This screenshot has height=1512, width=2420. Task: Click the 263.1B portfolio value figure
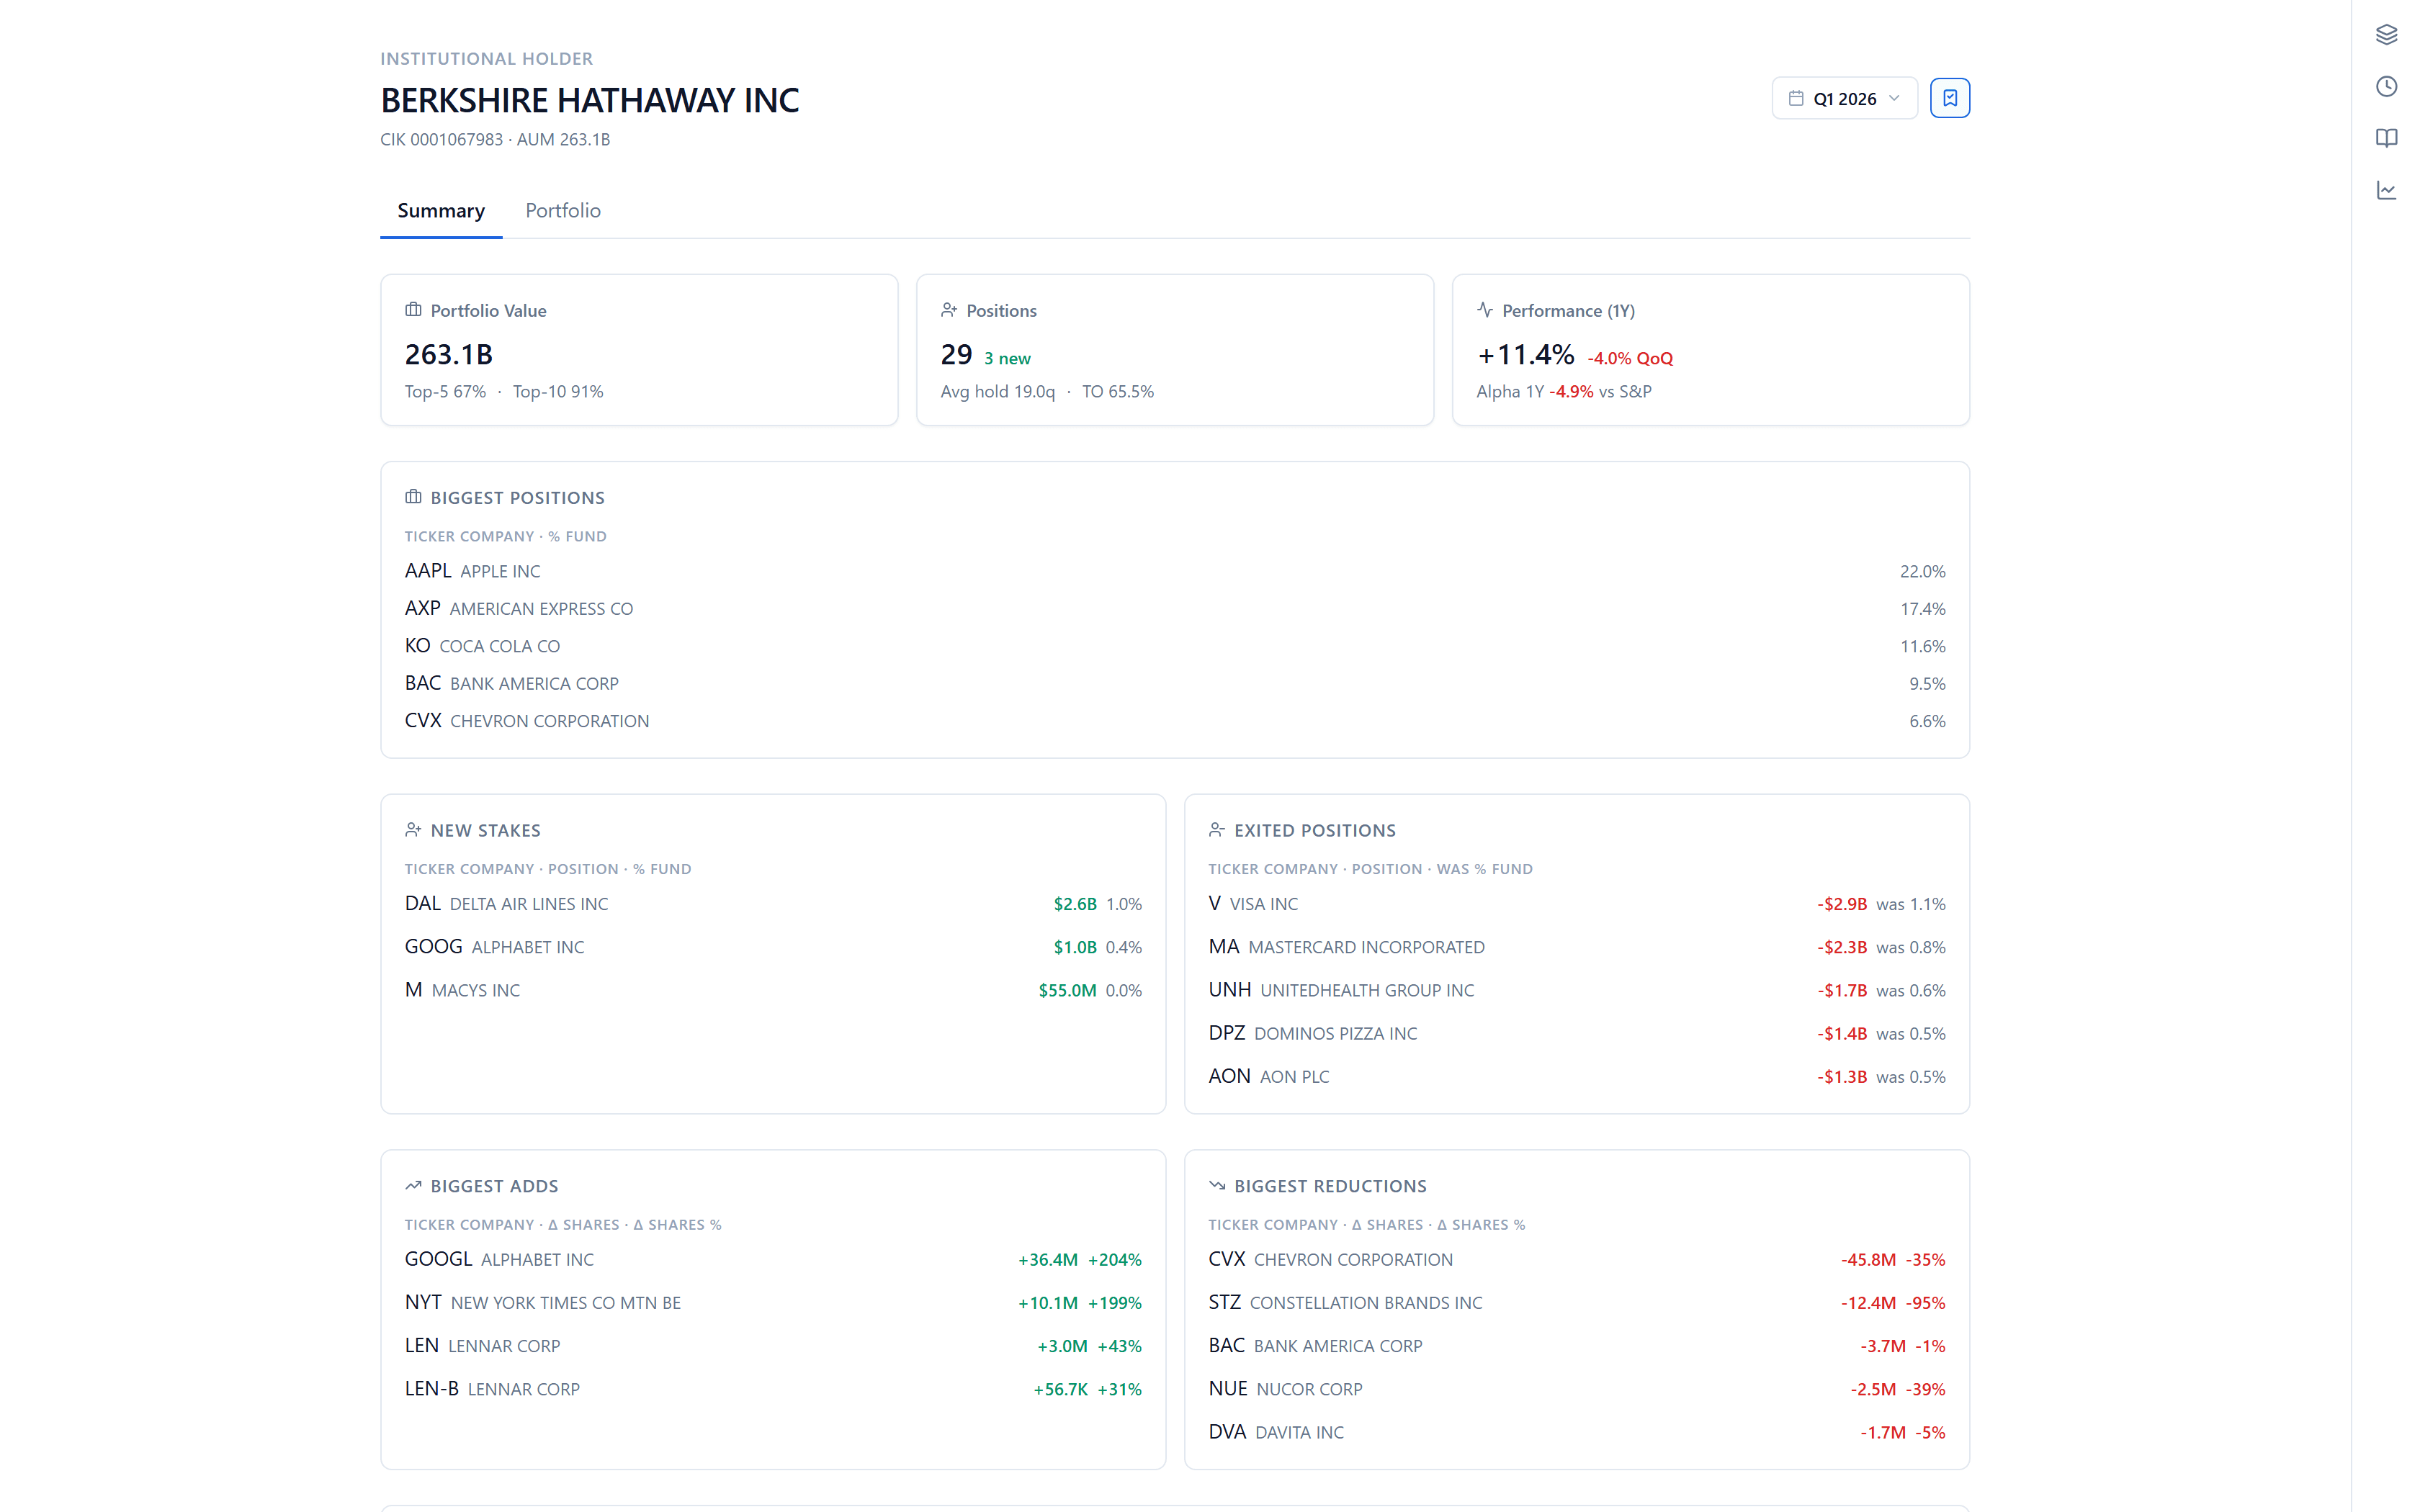click(449, 355)
